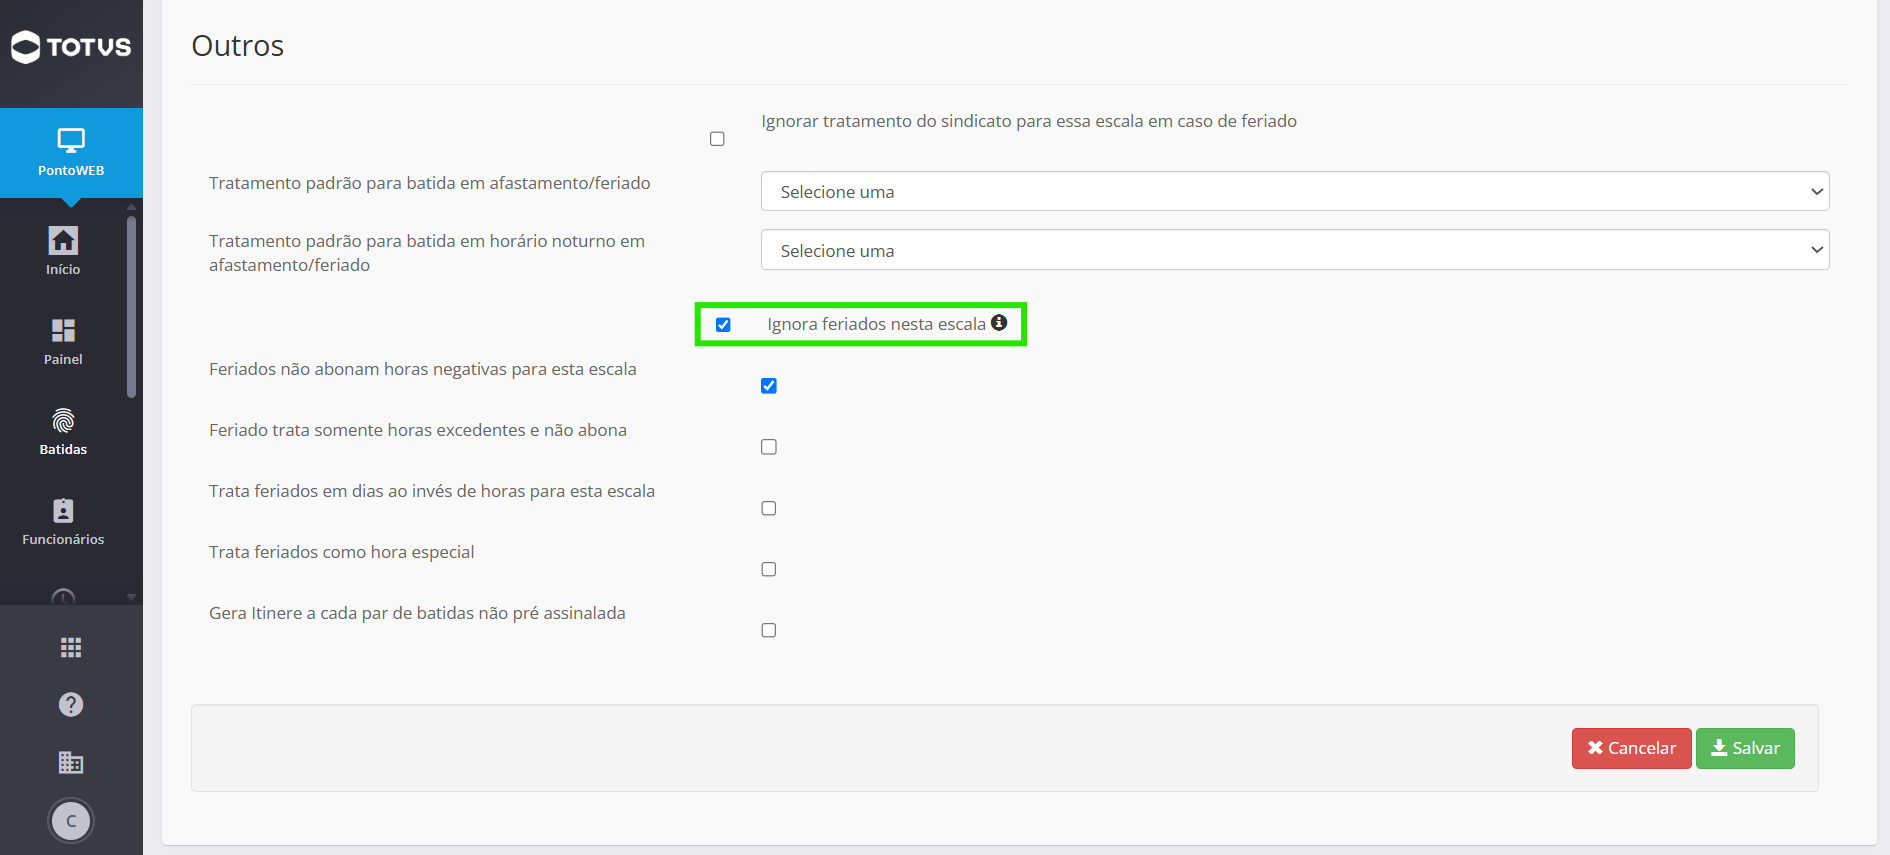Open the apps grid icon

pyautogui.click(x=71, y=648)
